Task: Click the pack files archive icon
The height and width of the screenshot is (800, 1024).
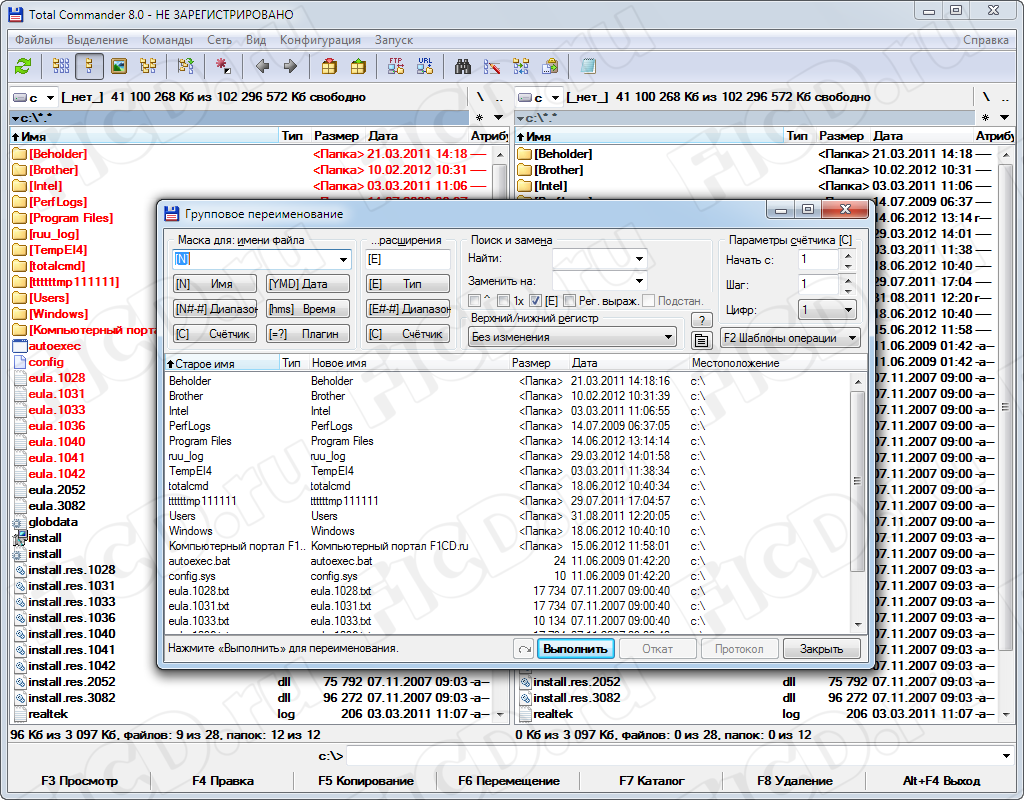Action: tap(329, 66)
